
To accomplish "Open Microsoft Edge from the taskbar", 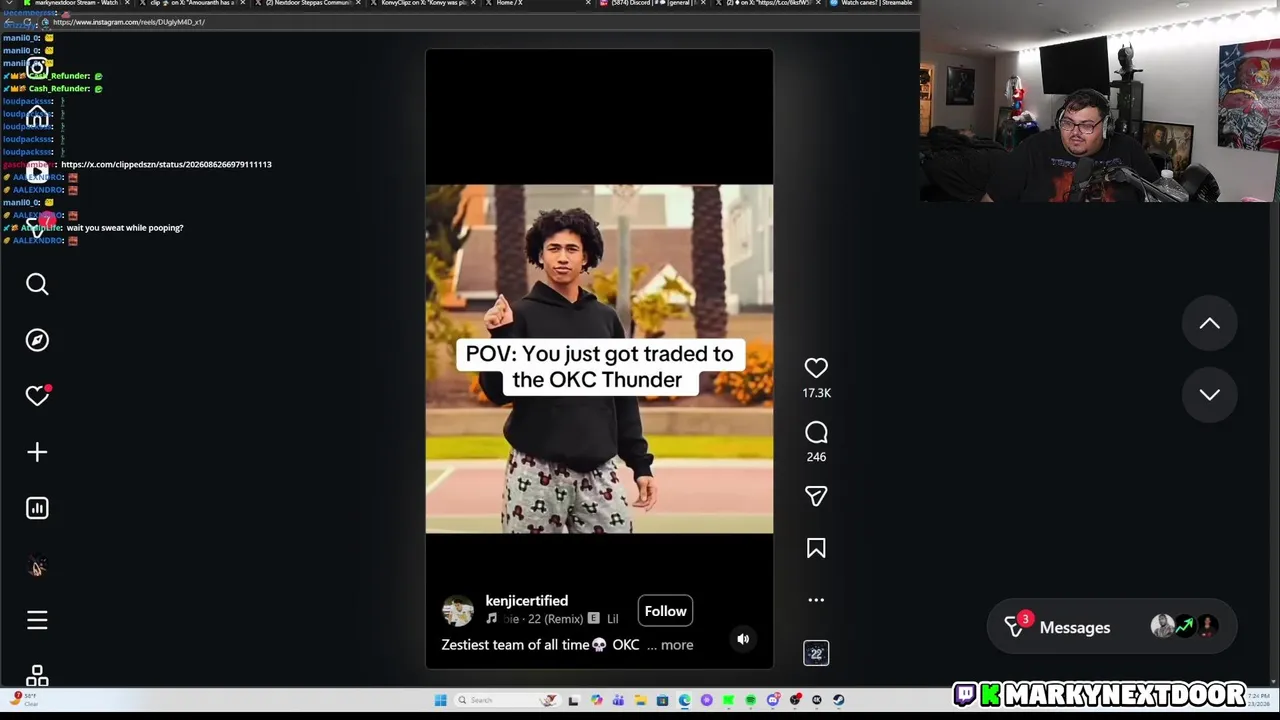I will [685, 700].
